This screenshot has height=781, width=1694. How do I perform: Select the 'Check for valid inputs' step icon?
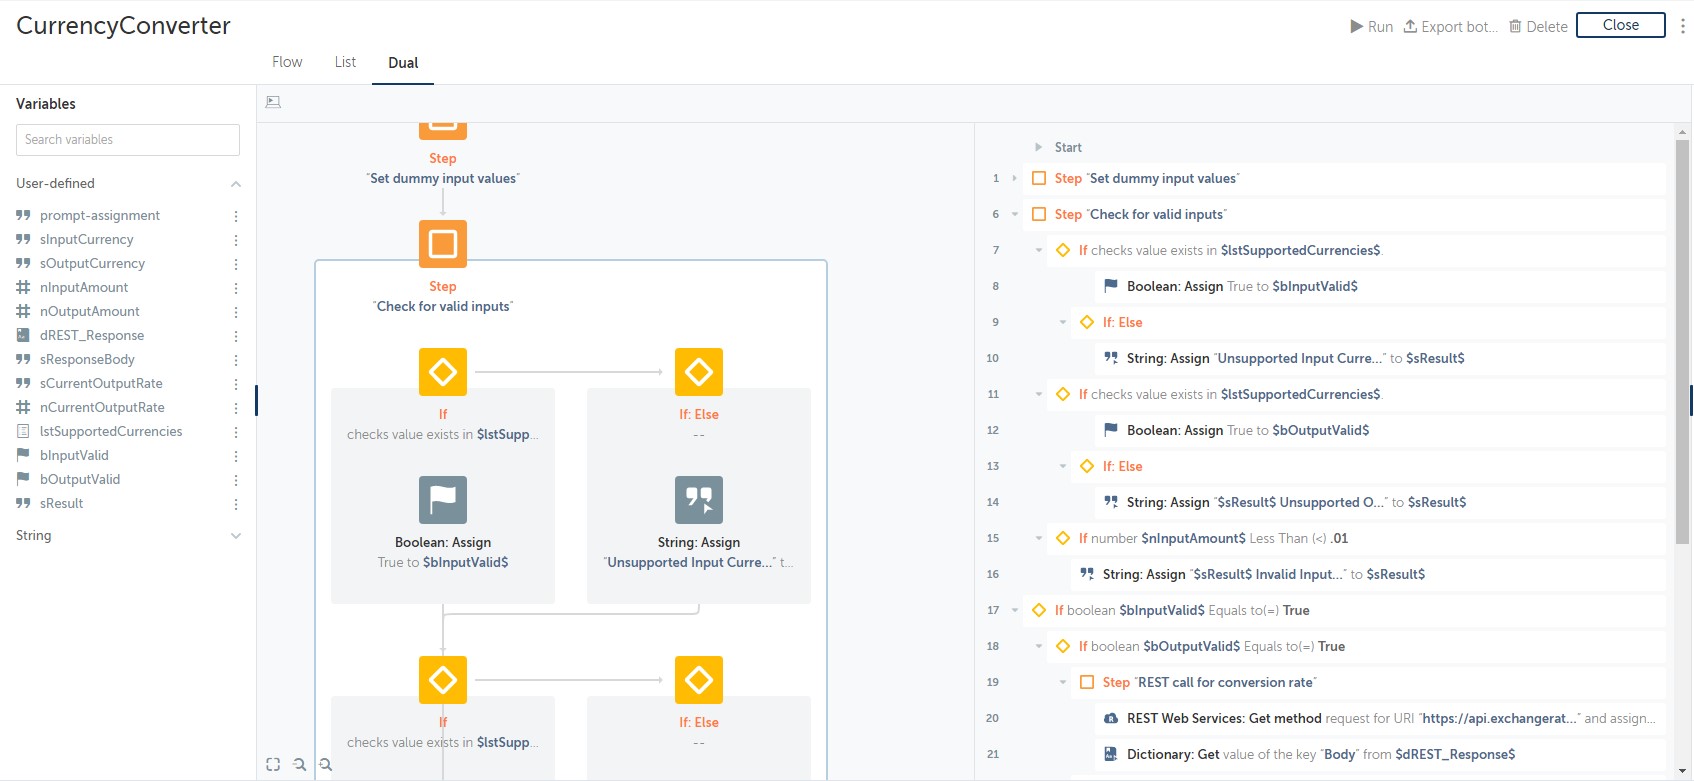pyautogui.click(x=442, y=244)
